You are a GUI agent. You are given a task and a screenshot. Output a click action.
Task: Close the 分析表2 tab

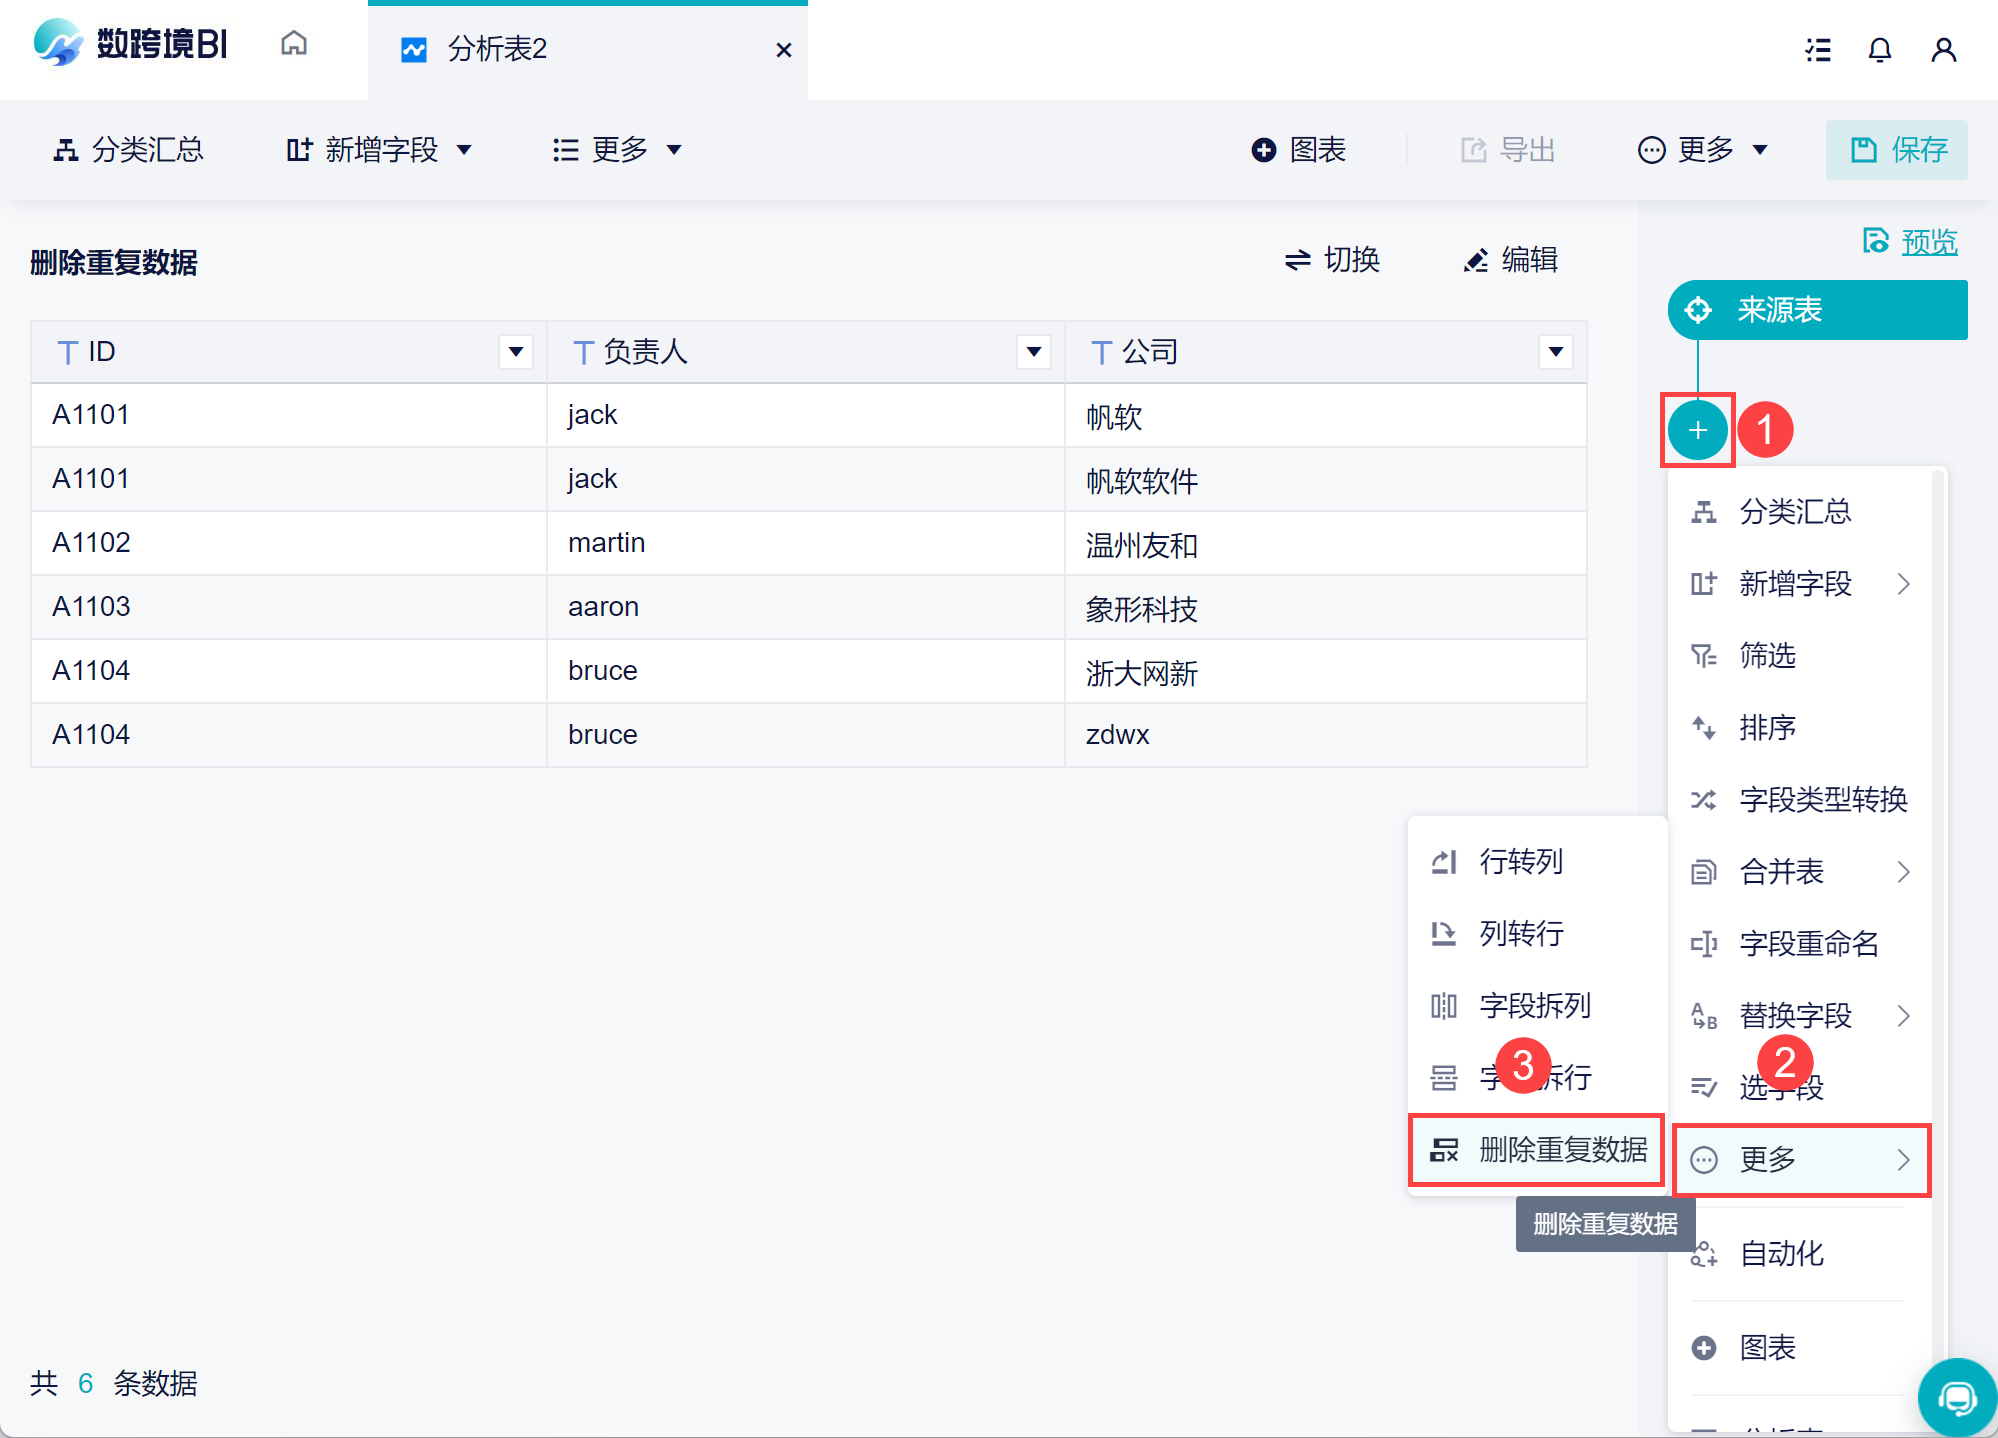784,50
